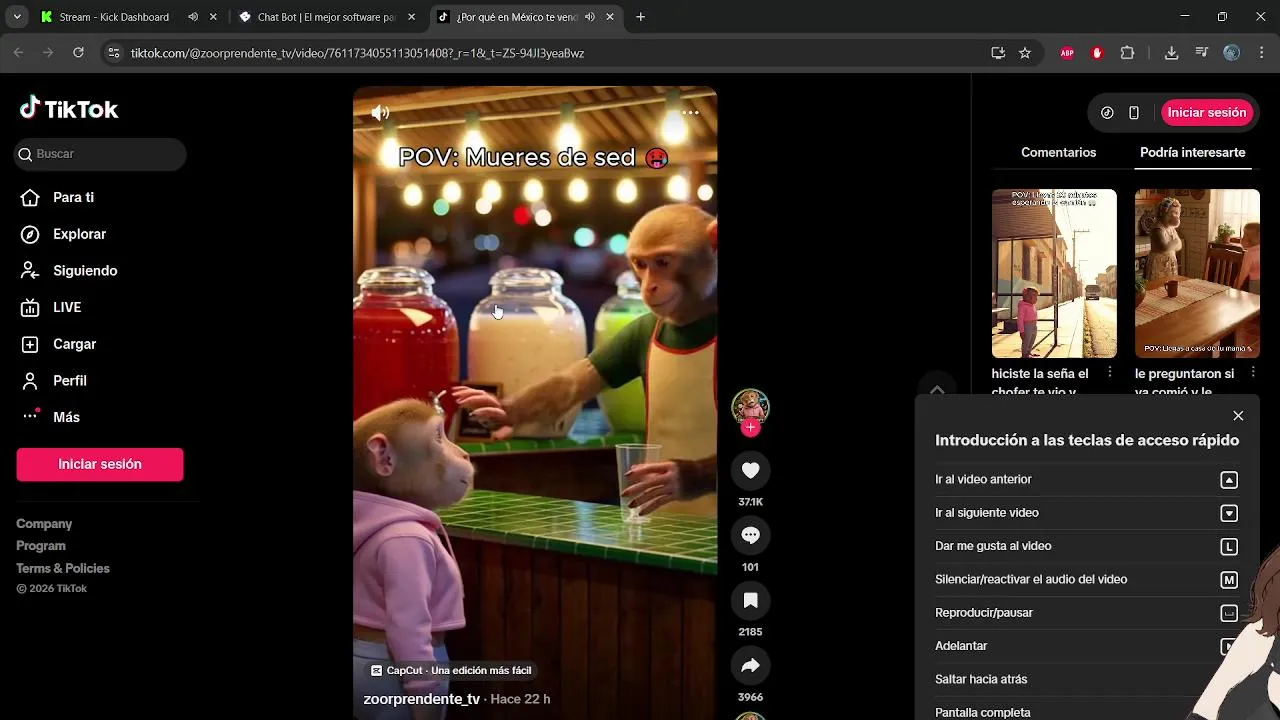Open the browser Downloads icon

[x=1171, y=53]
